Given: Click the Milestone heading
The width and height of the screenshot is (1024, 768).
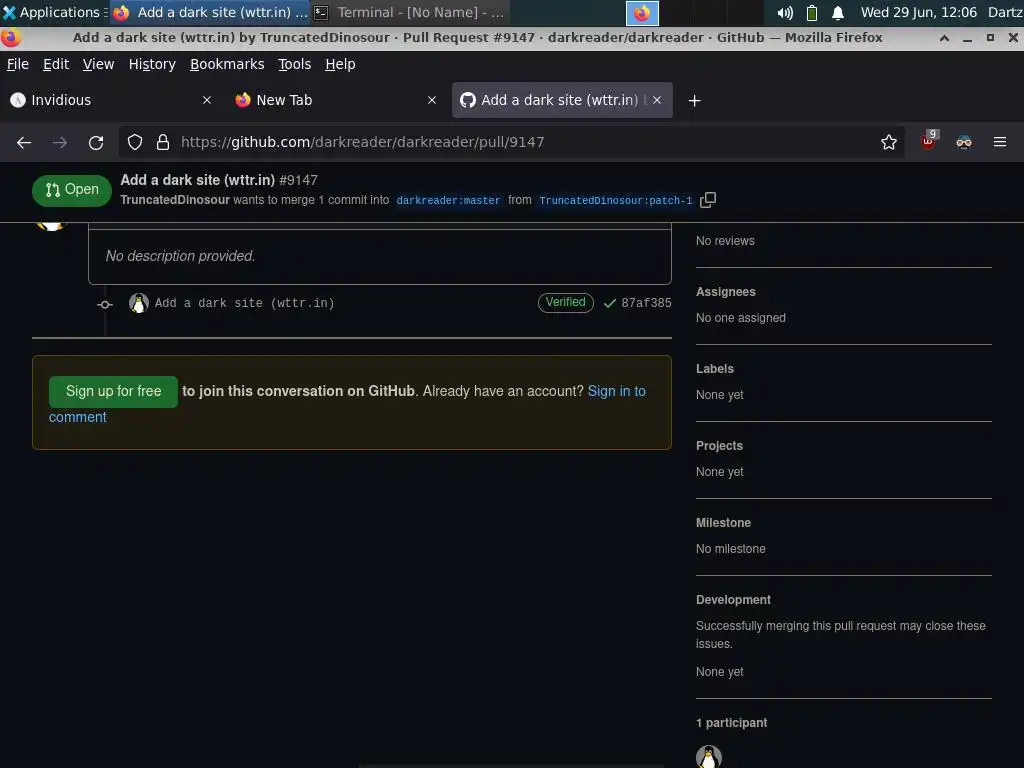Looking at the screenshot, I should [724, 523].
